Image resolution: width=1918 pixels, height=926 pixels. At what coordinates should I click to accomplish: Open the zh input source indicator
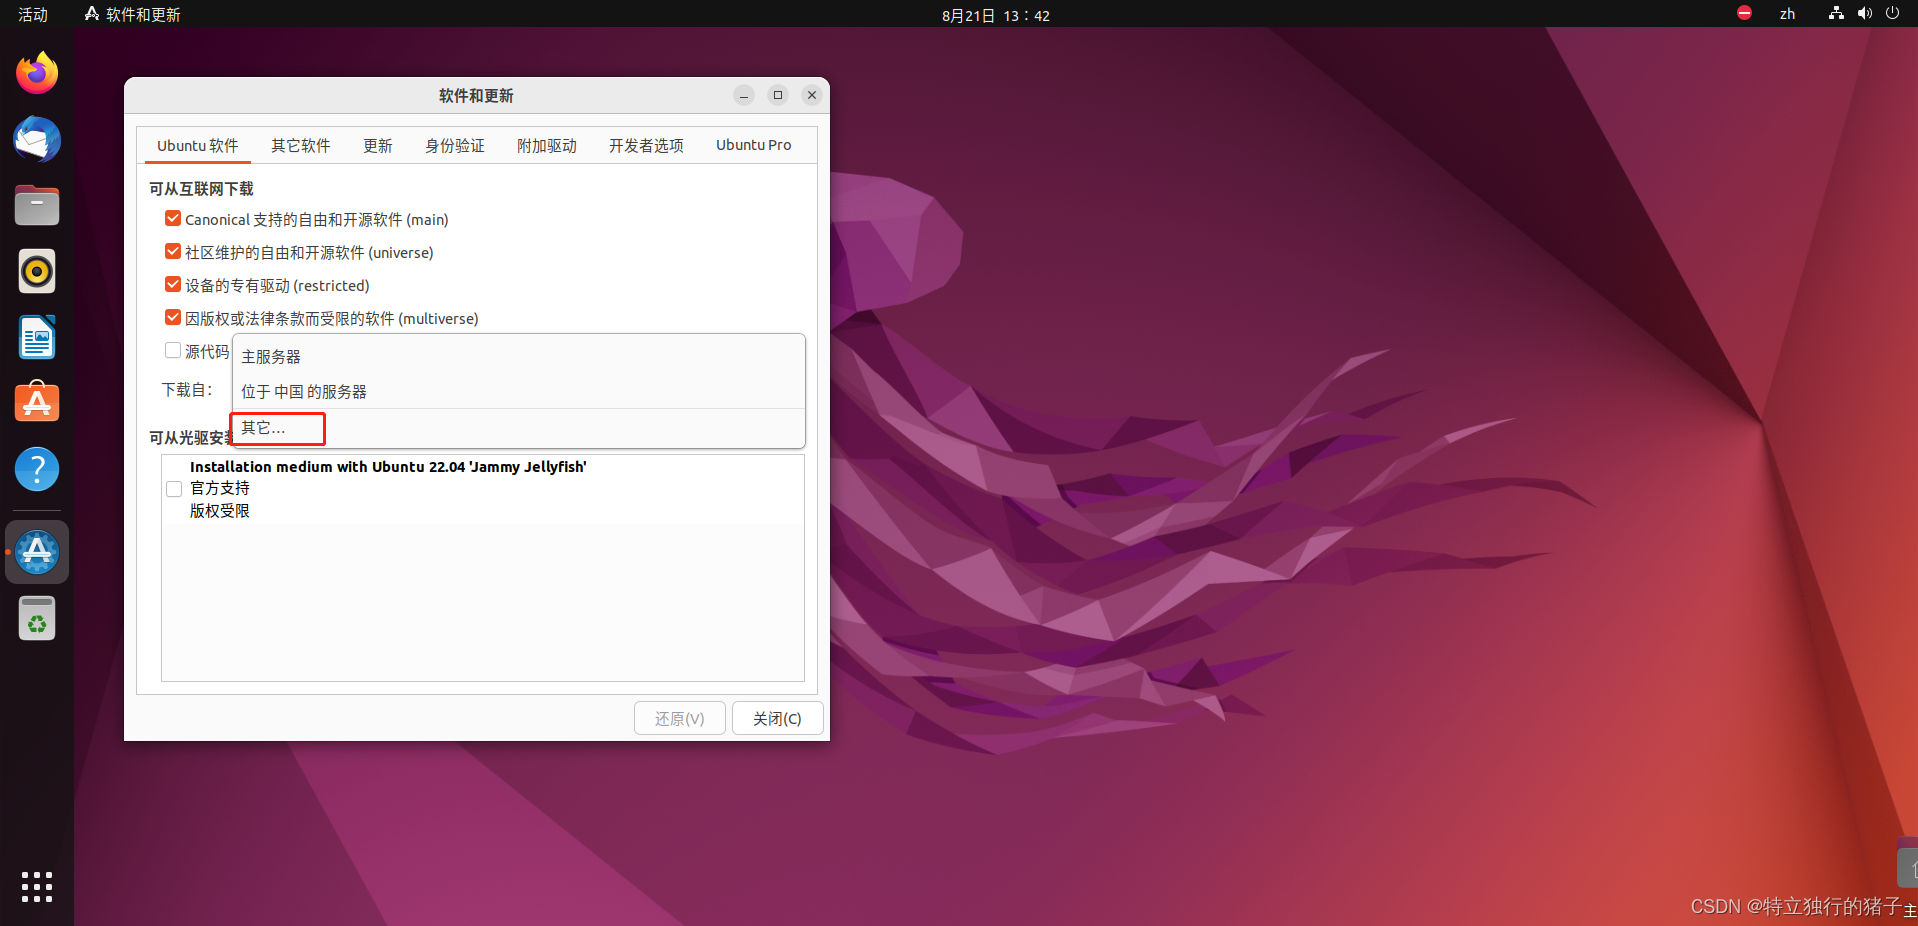click(1787, 14)
